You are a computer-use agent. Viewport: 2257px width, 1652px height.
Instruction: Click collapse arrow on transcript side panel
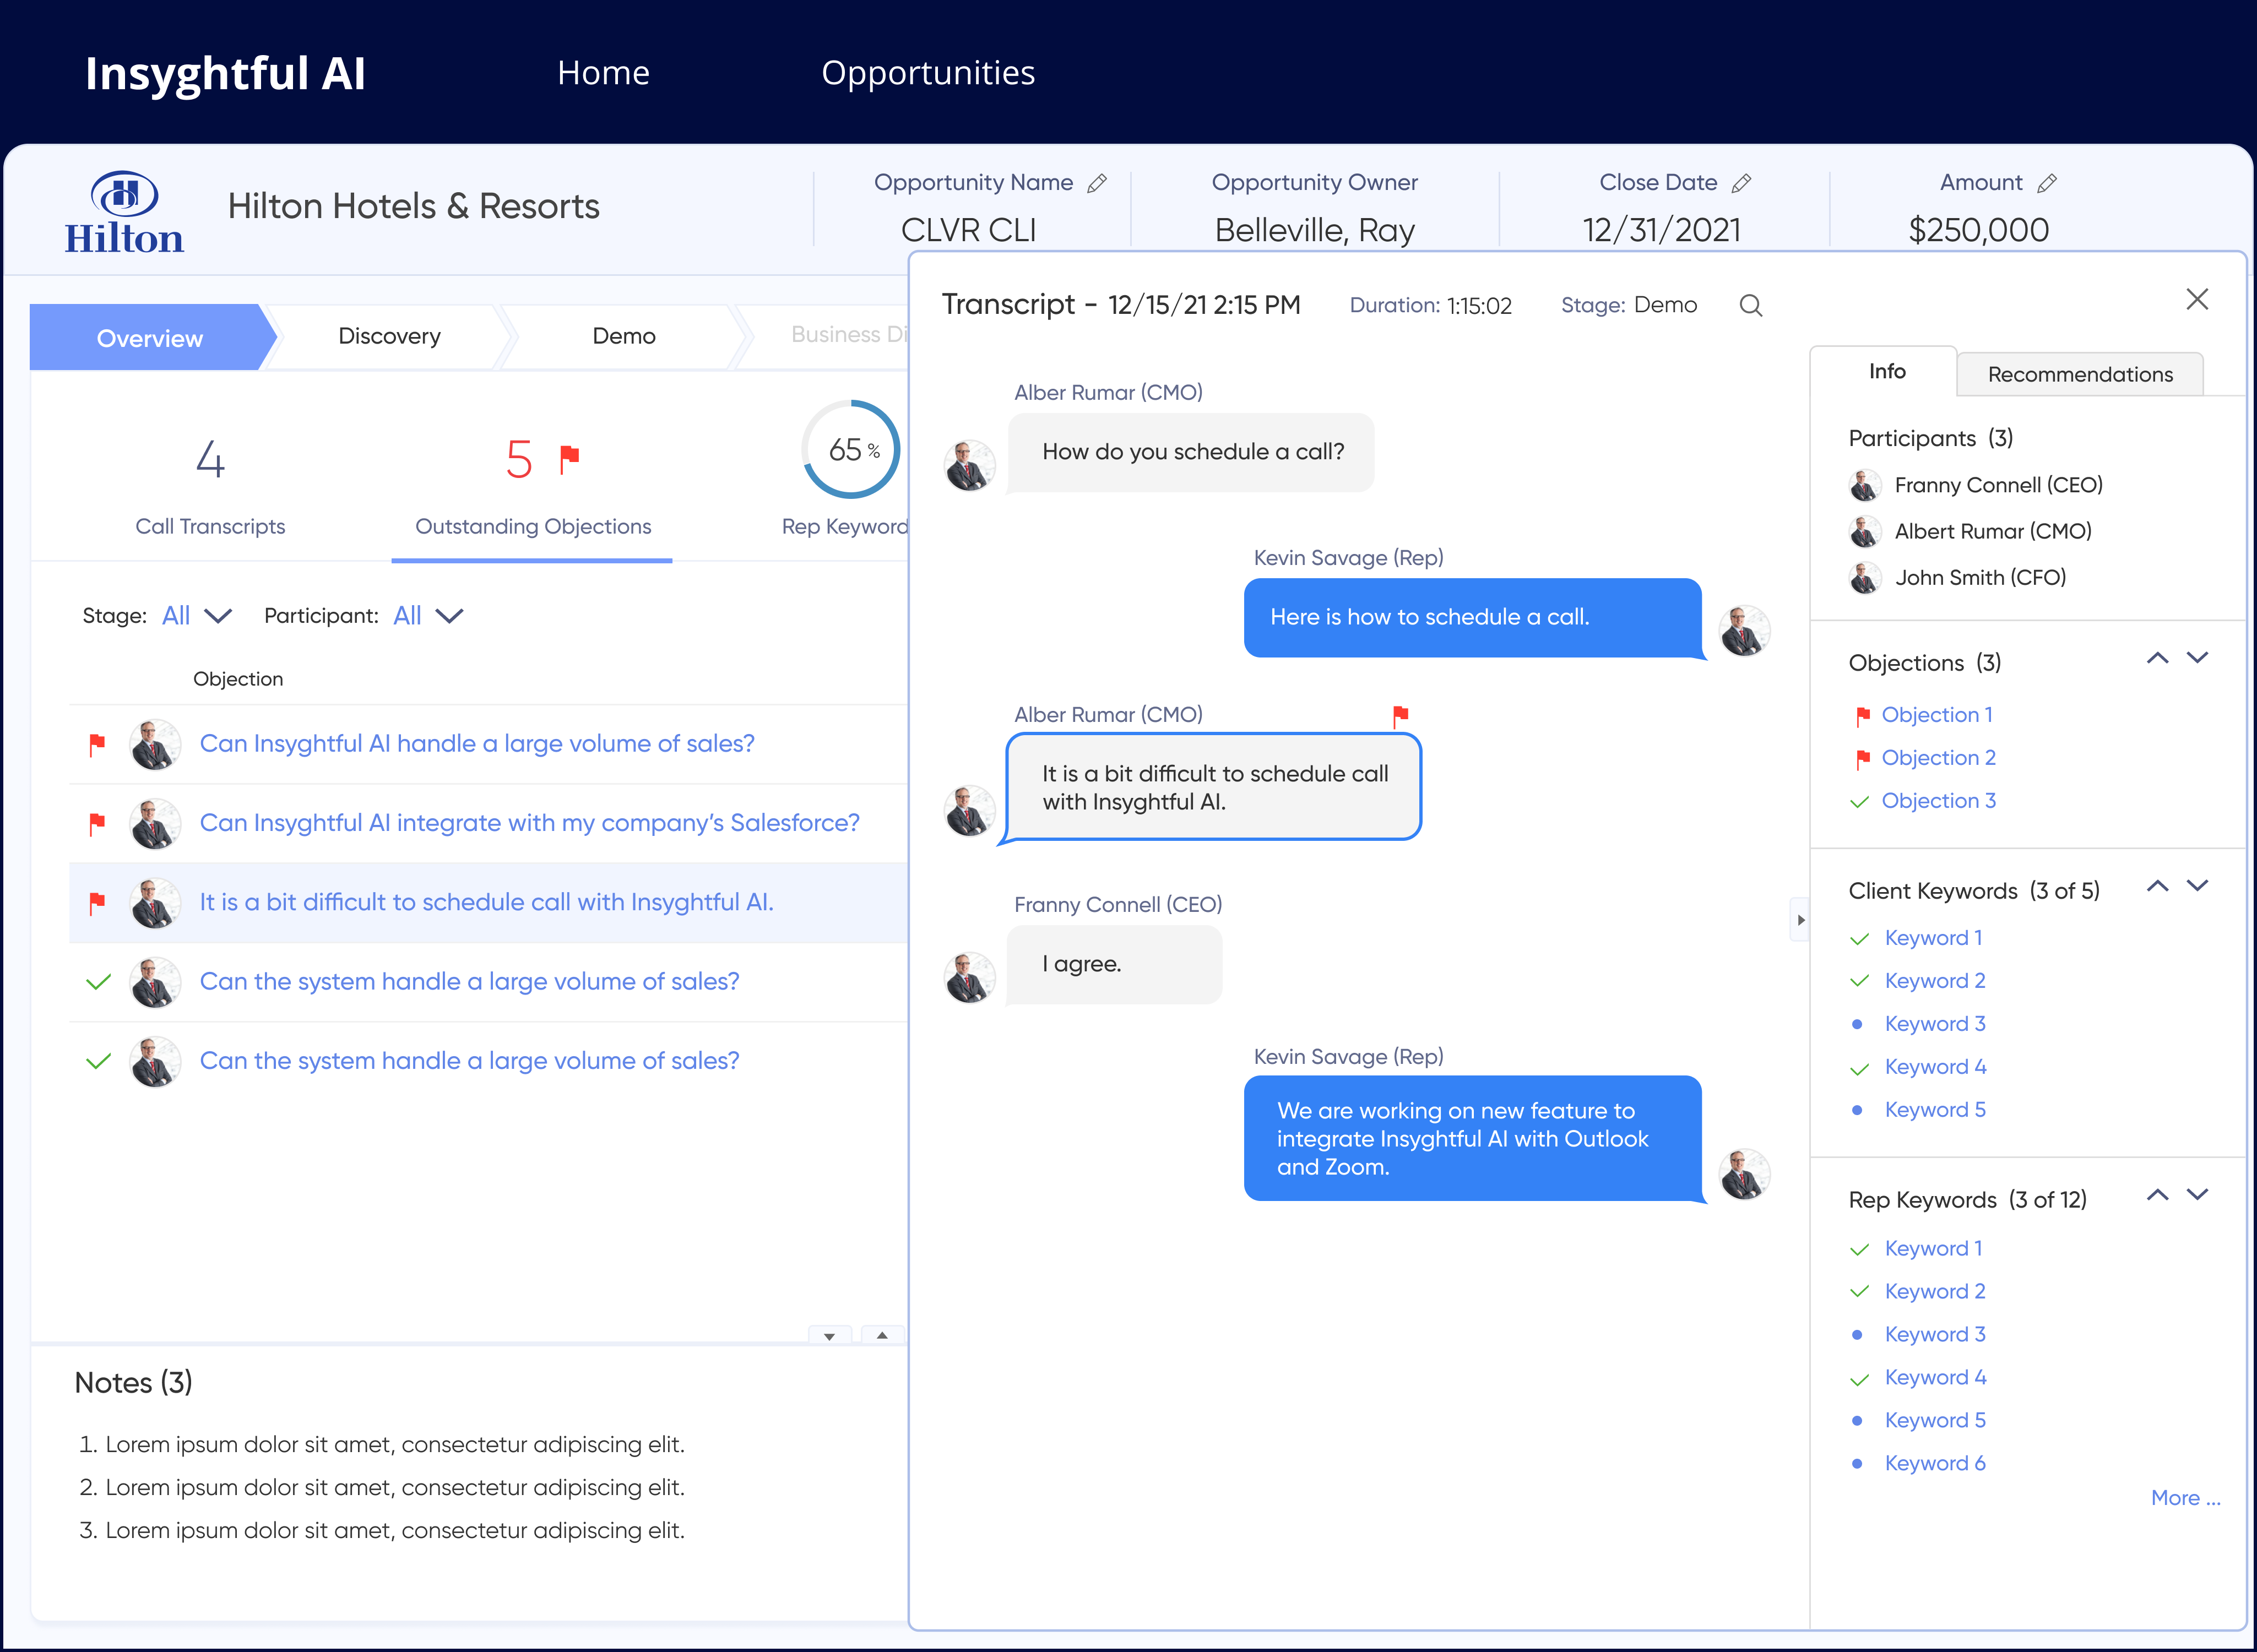[1800, 920]
